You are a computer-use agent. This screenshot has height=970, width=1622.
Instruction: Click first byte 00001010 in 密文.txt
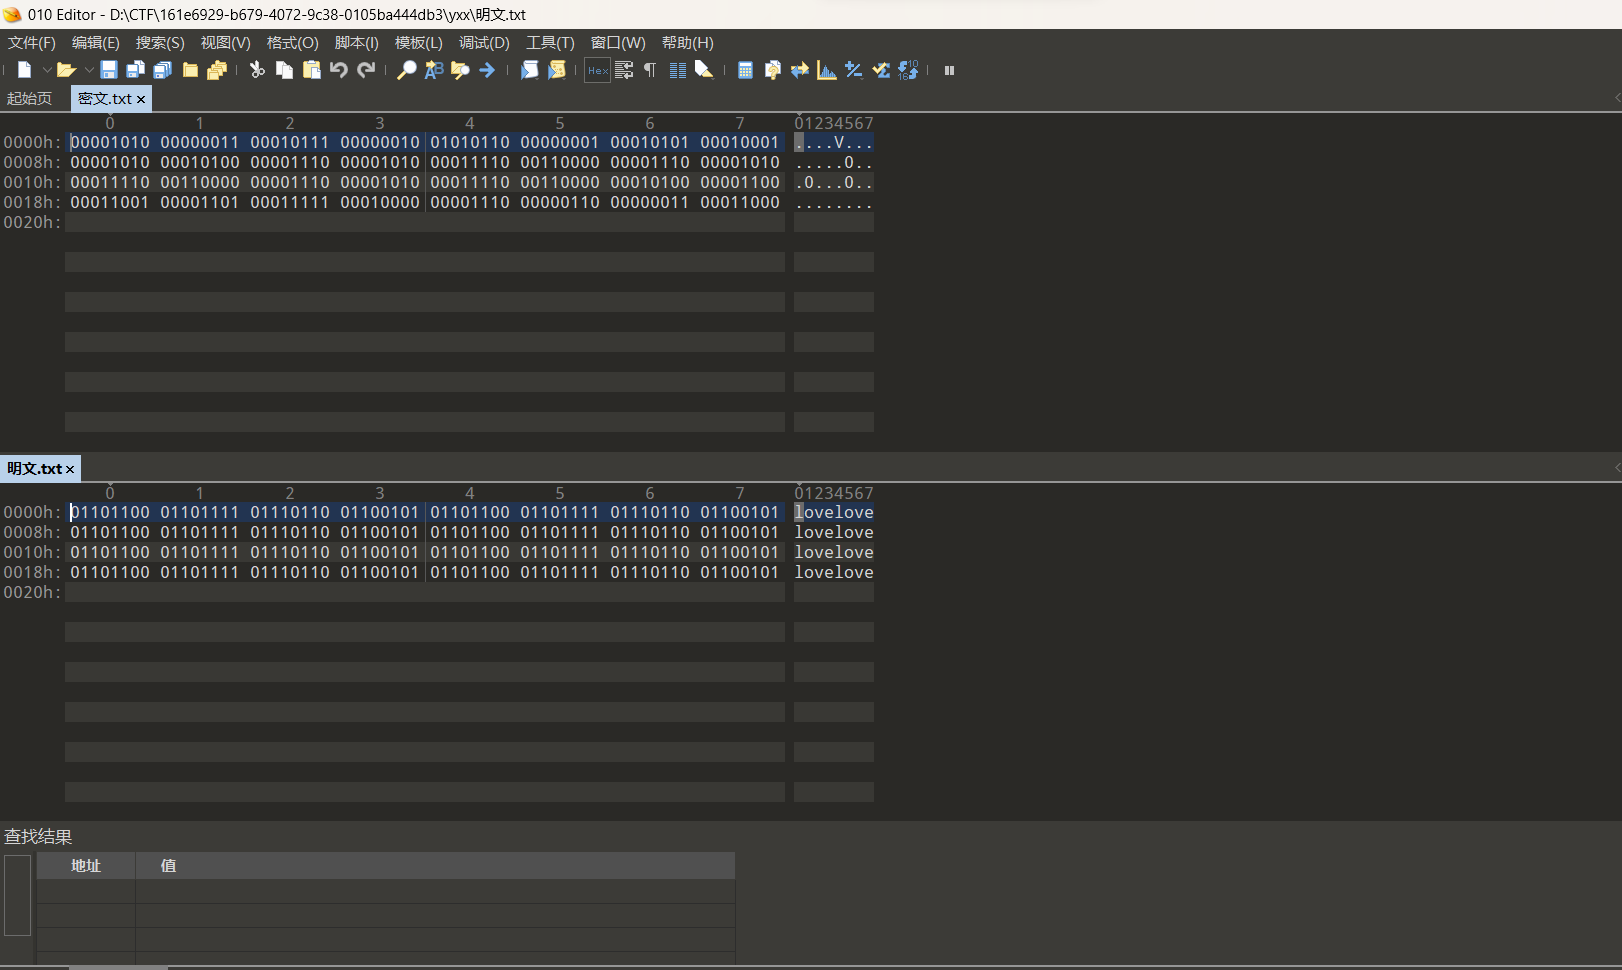point(110,143)
